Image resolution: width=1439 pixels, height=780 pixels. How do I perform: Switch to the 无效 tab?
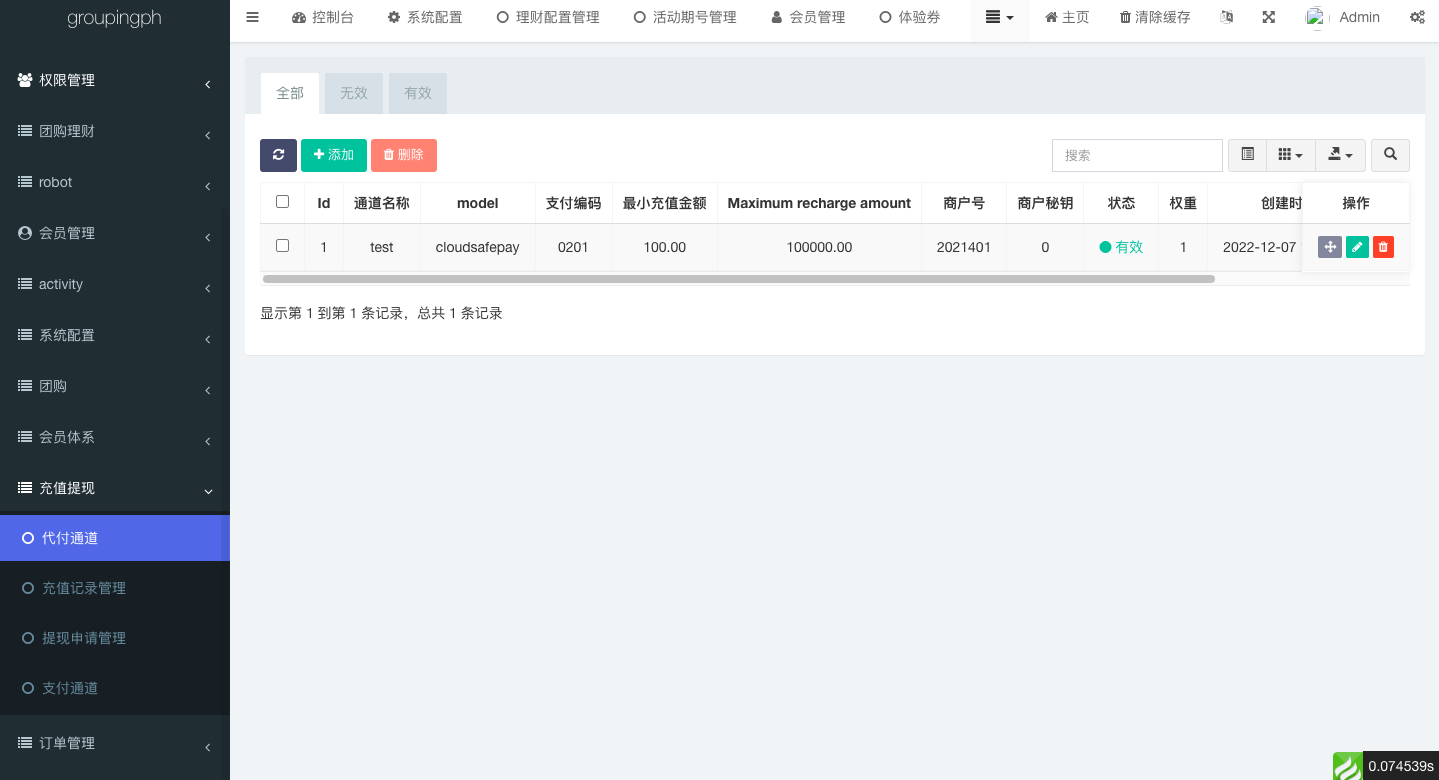tap(354, 93)
